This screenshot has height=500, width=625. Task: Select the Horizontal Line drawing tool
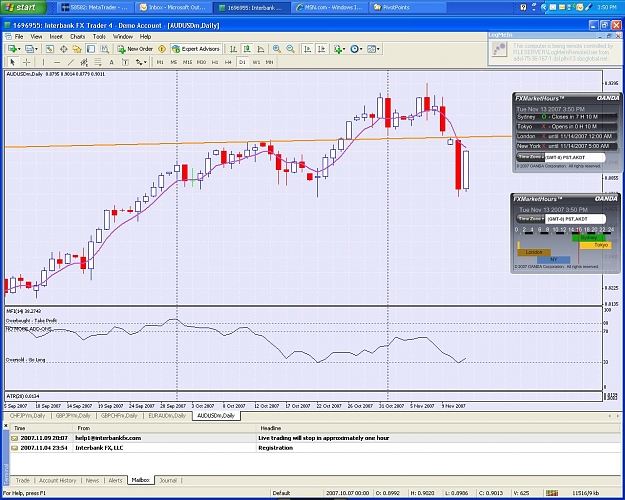57,62
